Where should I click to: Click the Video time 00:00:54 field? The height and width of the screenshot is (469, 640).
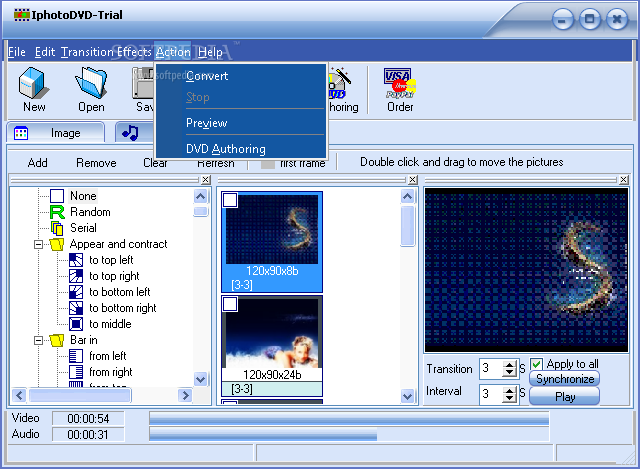pyautogui.click(x=88, y=418)
